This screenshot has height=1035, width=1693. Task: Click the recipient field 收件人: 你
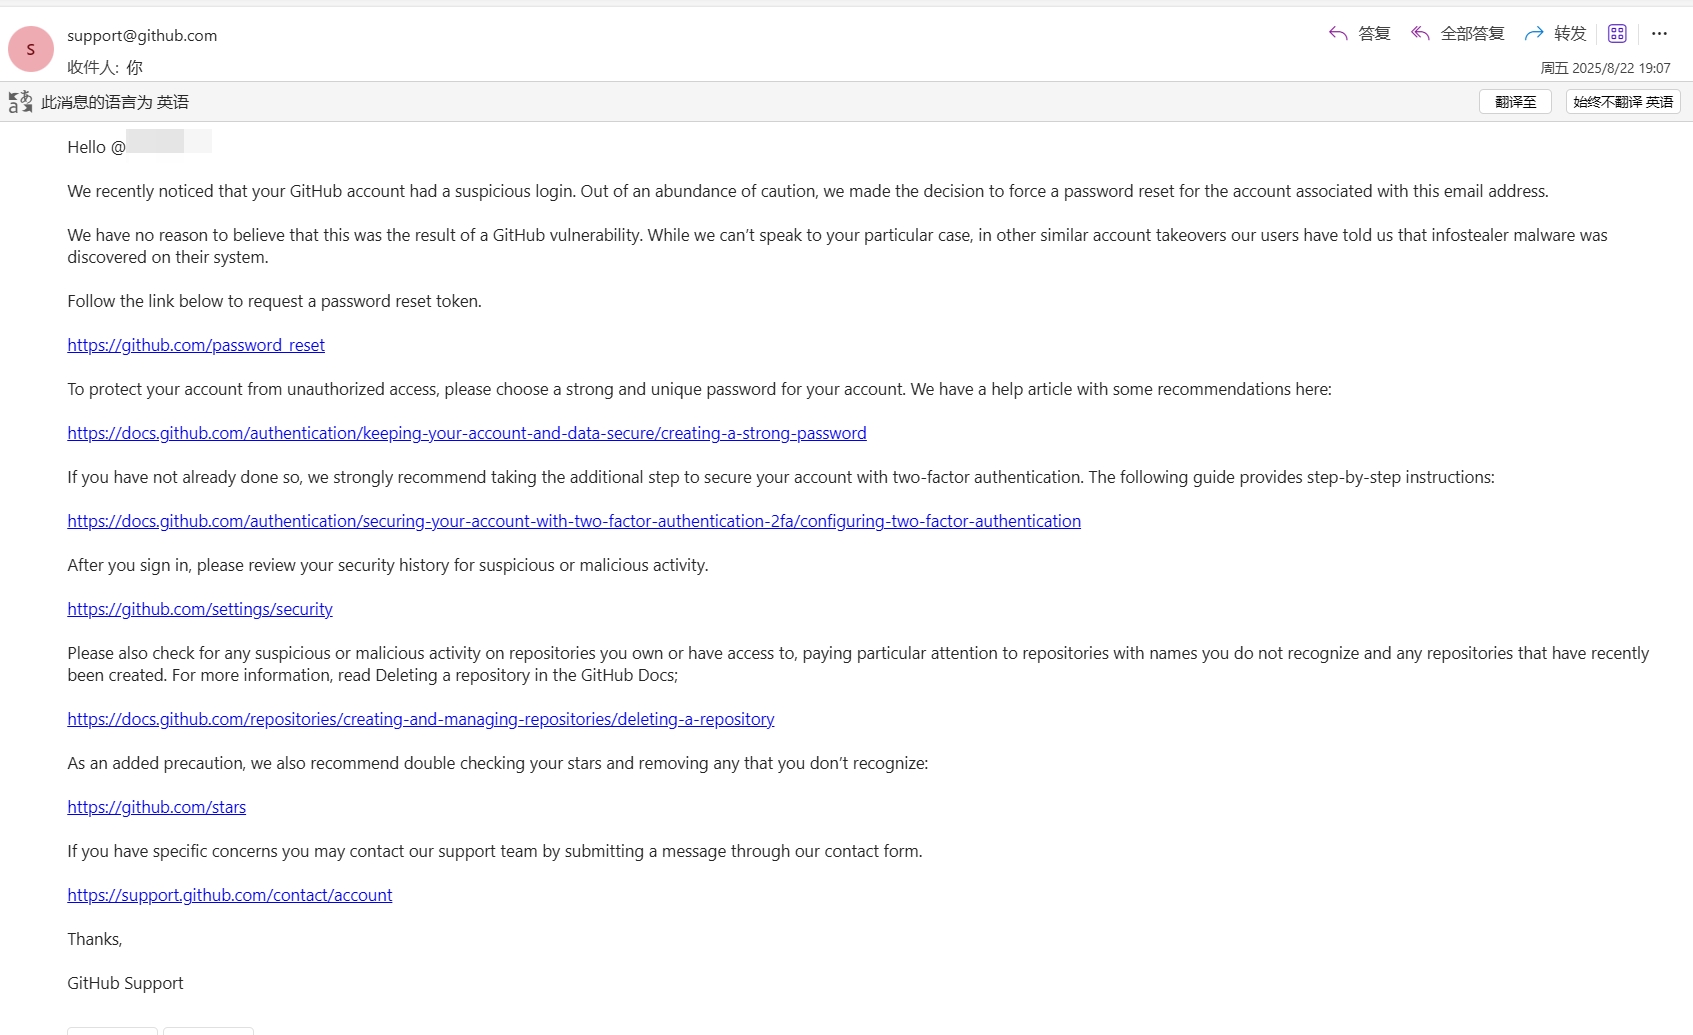pyautogui.click(x=105, y=67)
